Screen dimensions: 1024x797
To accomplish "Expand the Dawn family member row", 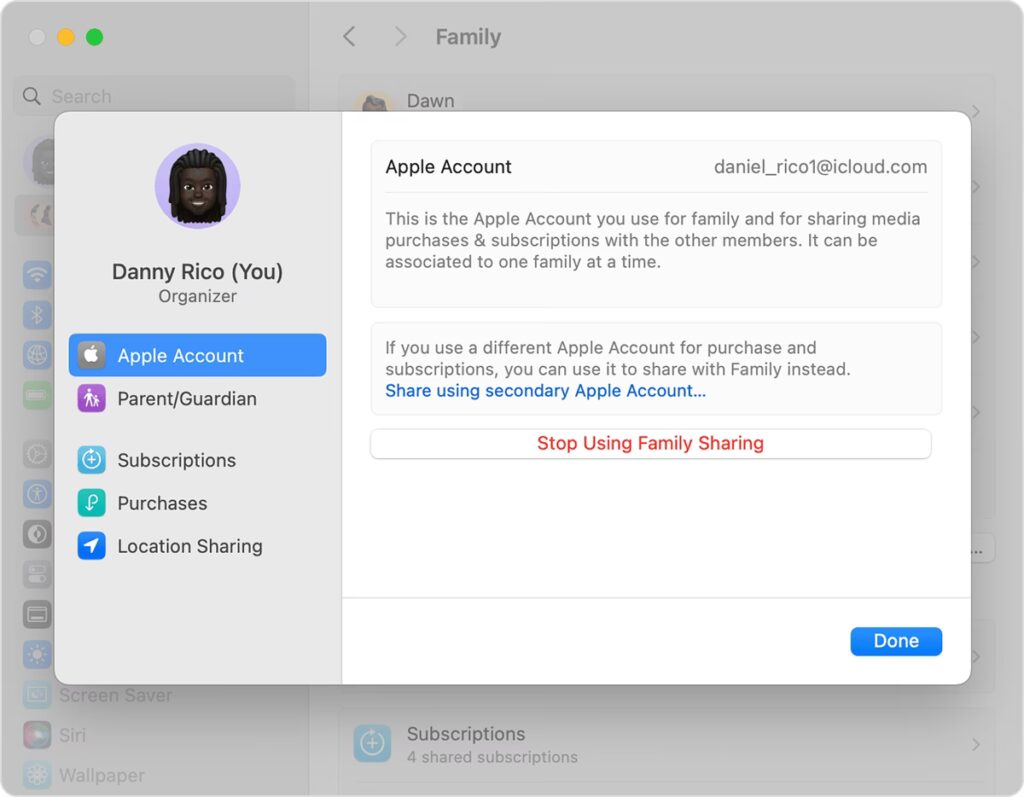I will (975, 110).
